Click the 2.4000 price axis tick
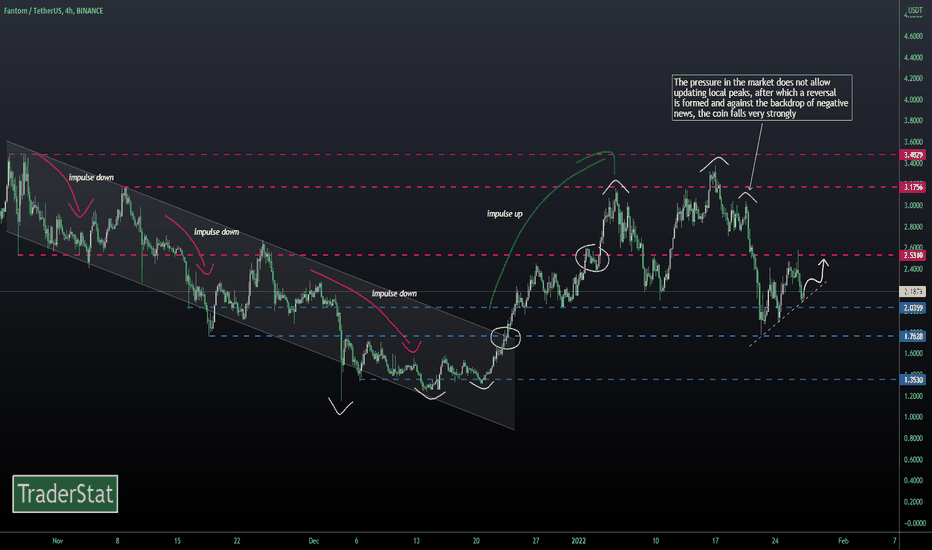Screen dimensions: 932x550 coord(914,269)
